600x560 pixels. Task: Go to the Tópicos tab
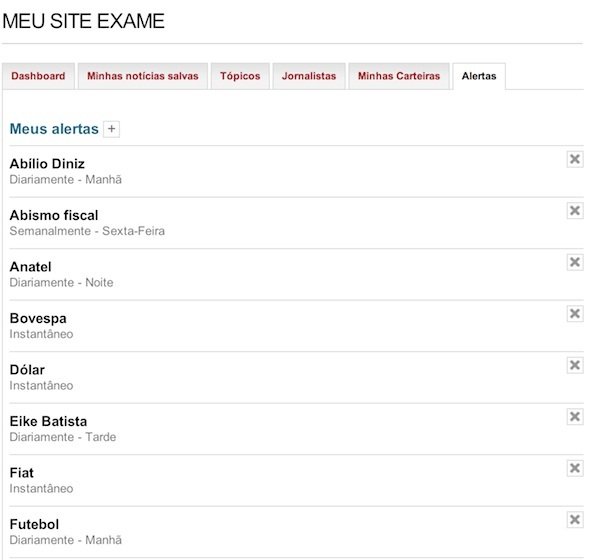(240, 76)
